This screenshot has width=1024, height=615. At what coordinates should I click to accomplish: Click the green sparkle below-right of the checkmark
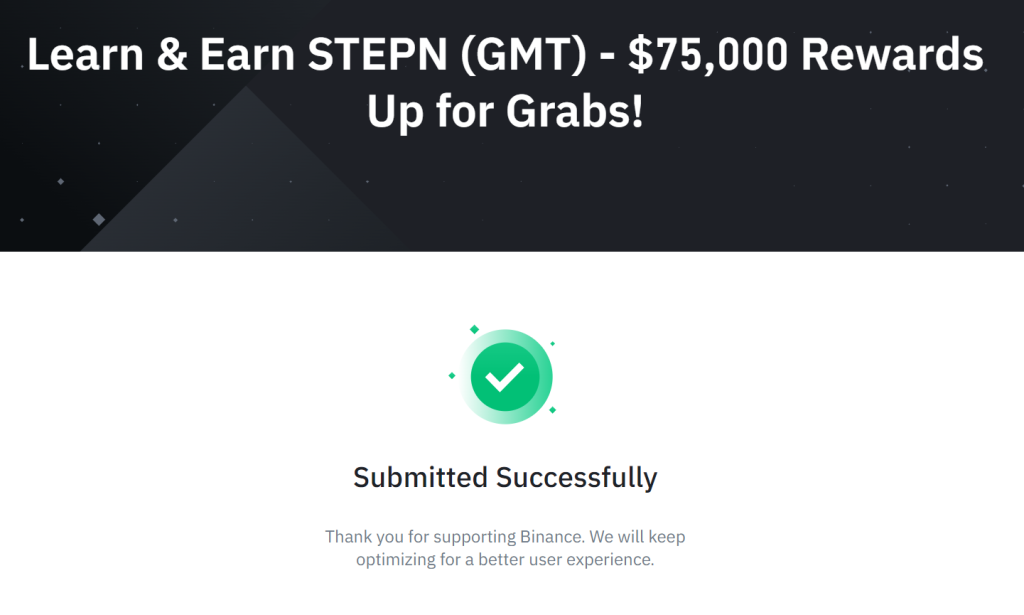point(552,409)
